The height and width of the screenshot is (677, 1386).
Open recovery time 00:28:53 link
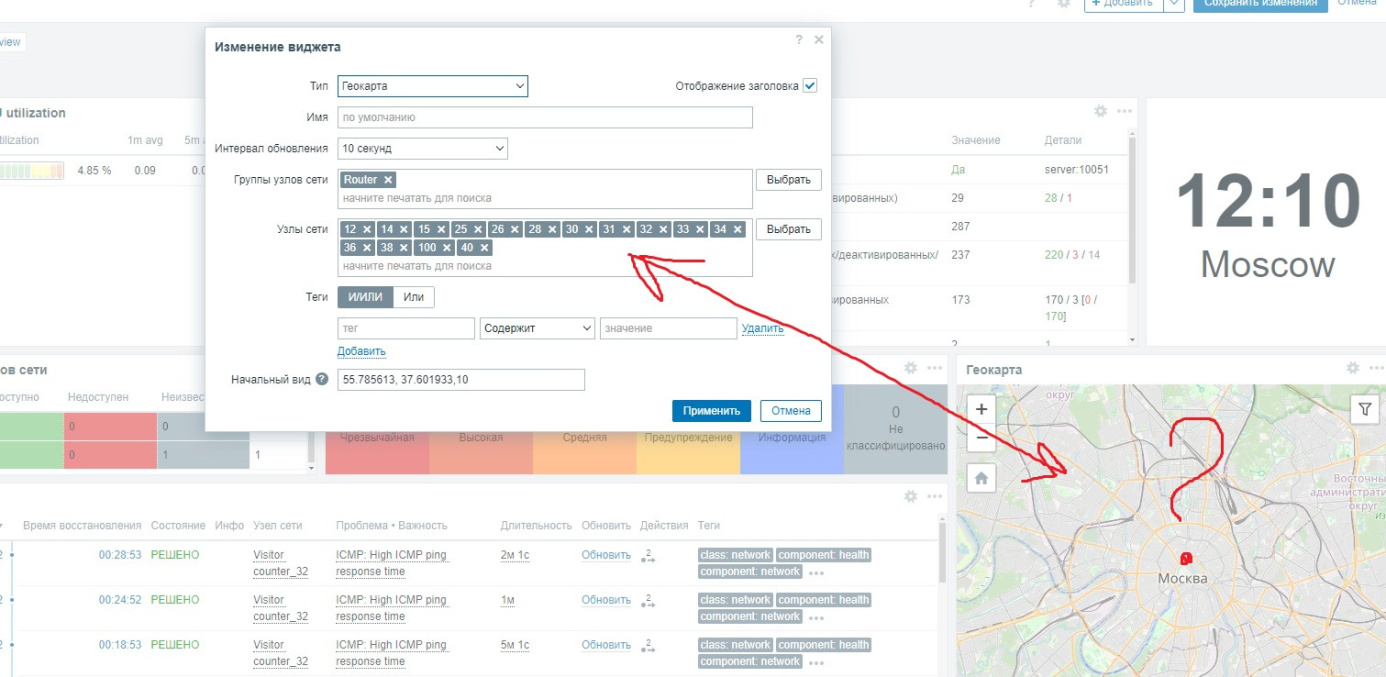pos(120,555)
